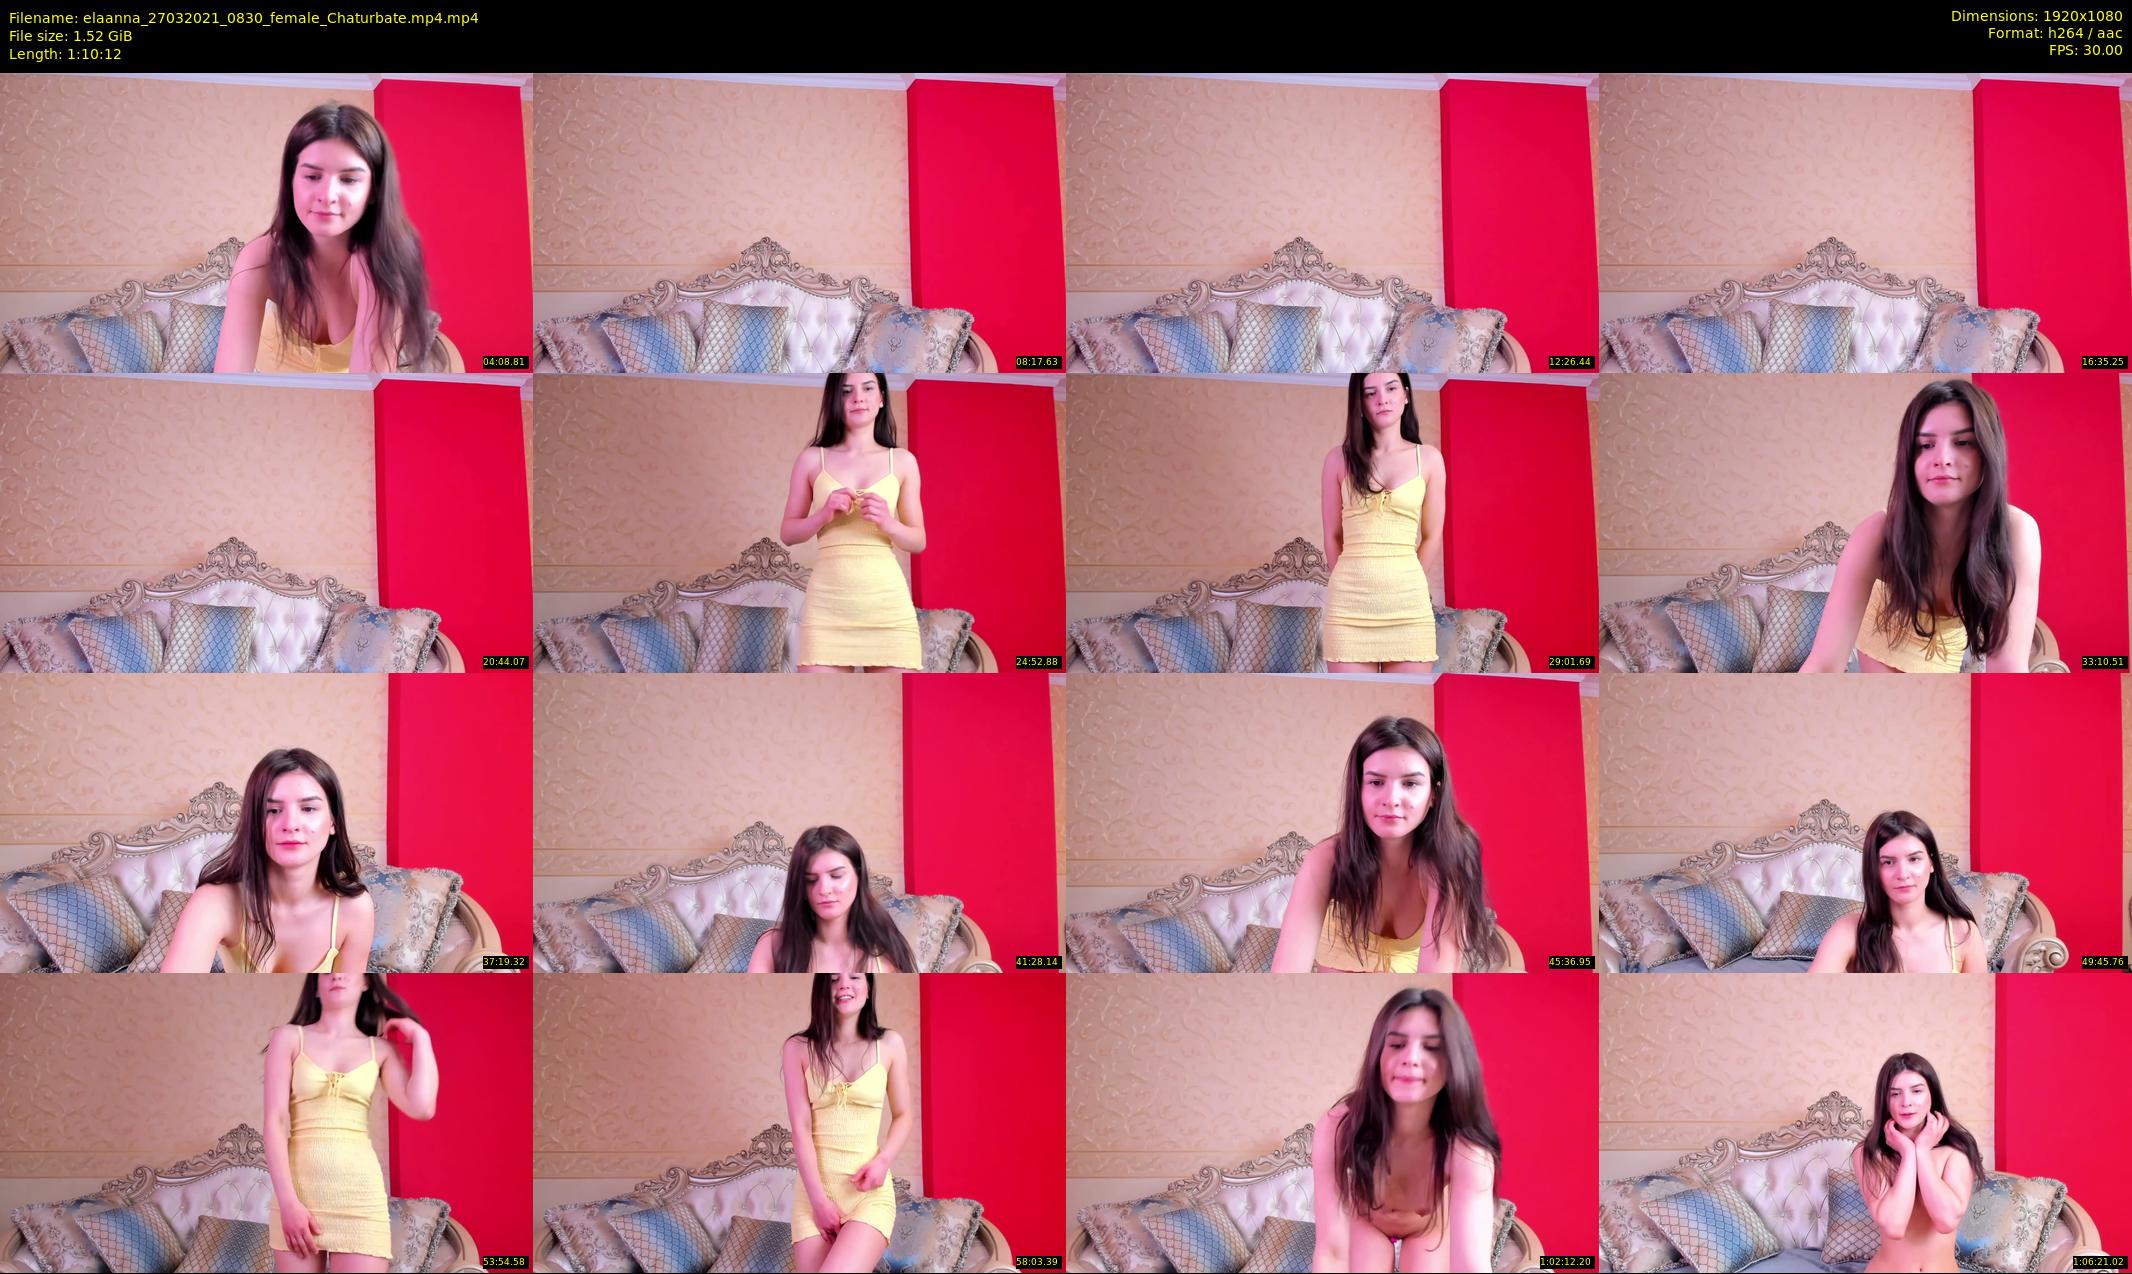Click the '33:10.51' timestamp label
2132x1274 pixels.
[x=2103, y=662]
